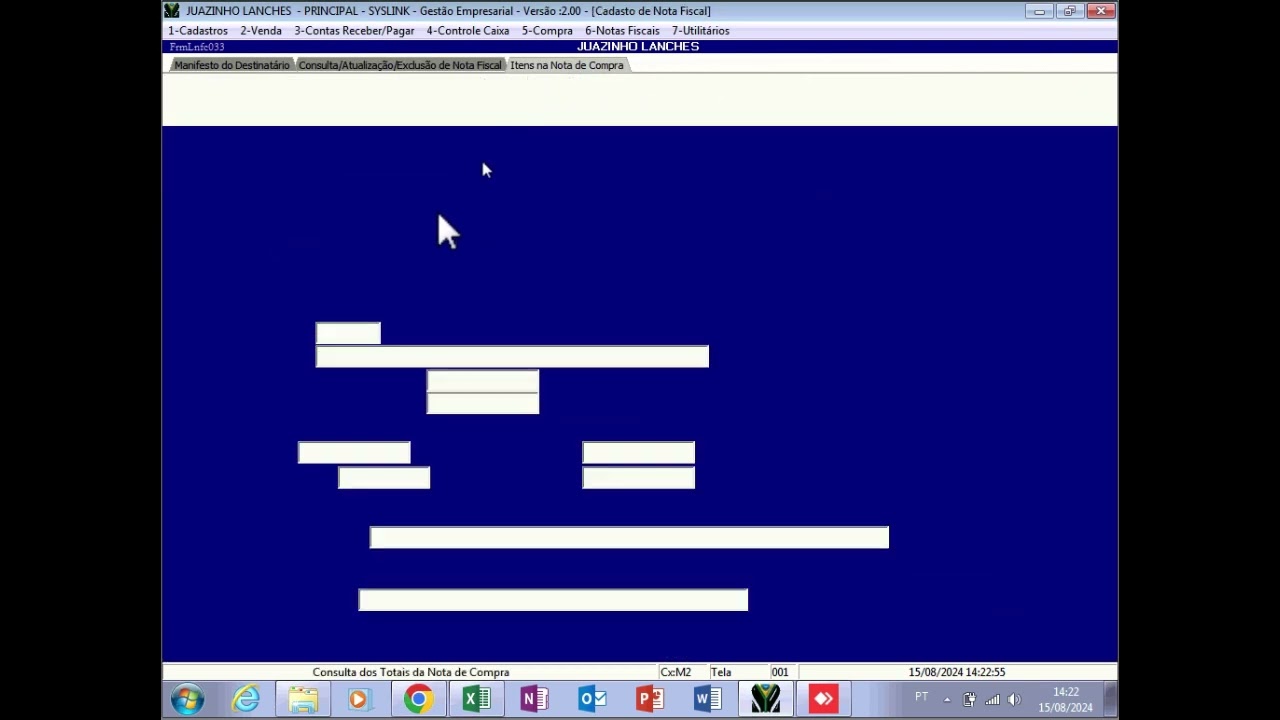Open Windows Explorer folder icon in taskbar

click(303, 699)
